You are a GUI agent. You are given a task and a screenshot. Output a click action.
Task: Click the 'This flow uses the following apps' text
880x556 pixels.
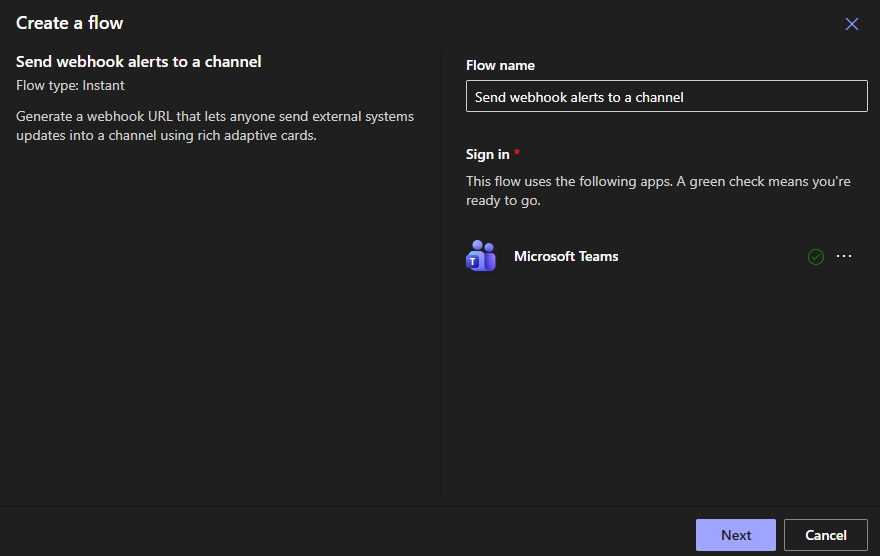[600, 182]
